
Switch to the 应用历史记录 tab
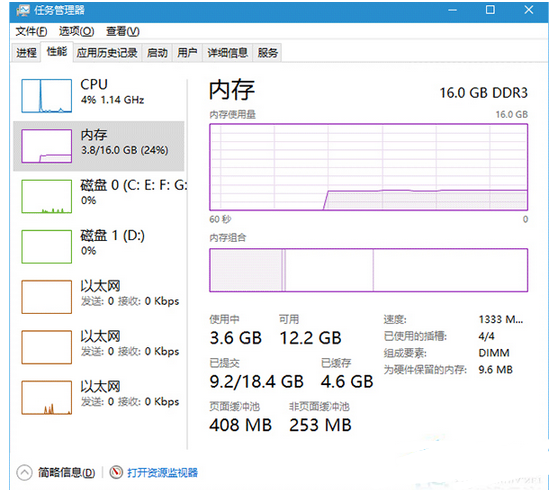pyautogui.click(x=107, y=53)
